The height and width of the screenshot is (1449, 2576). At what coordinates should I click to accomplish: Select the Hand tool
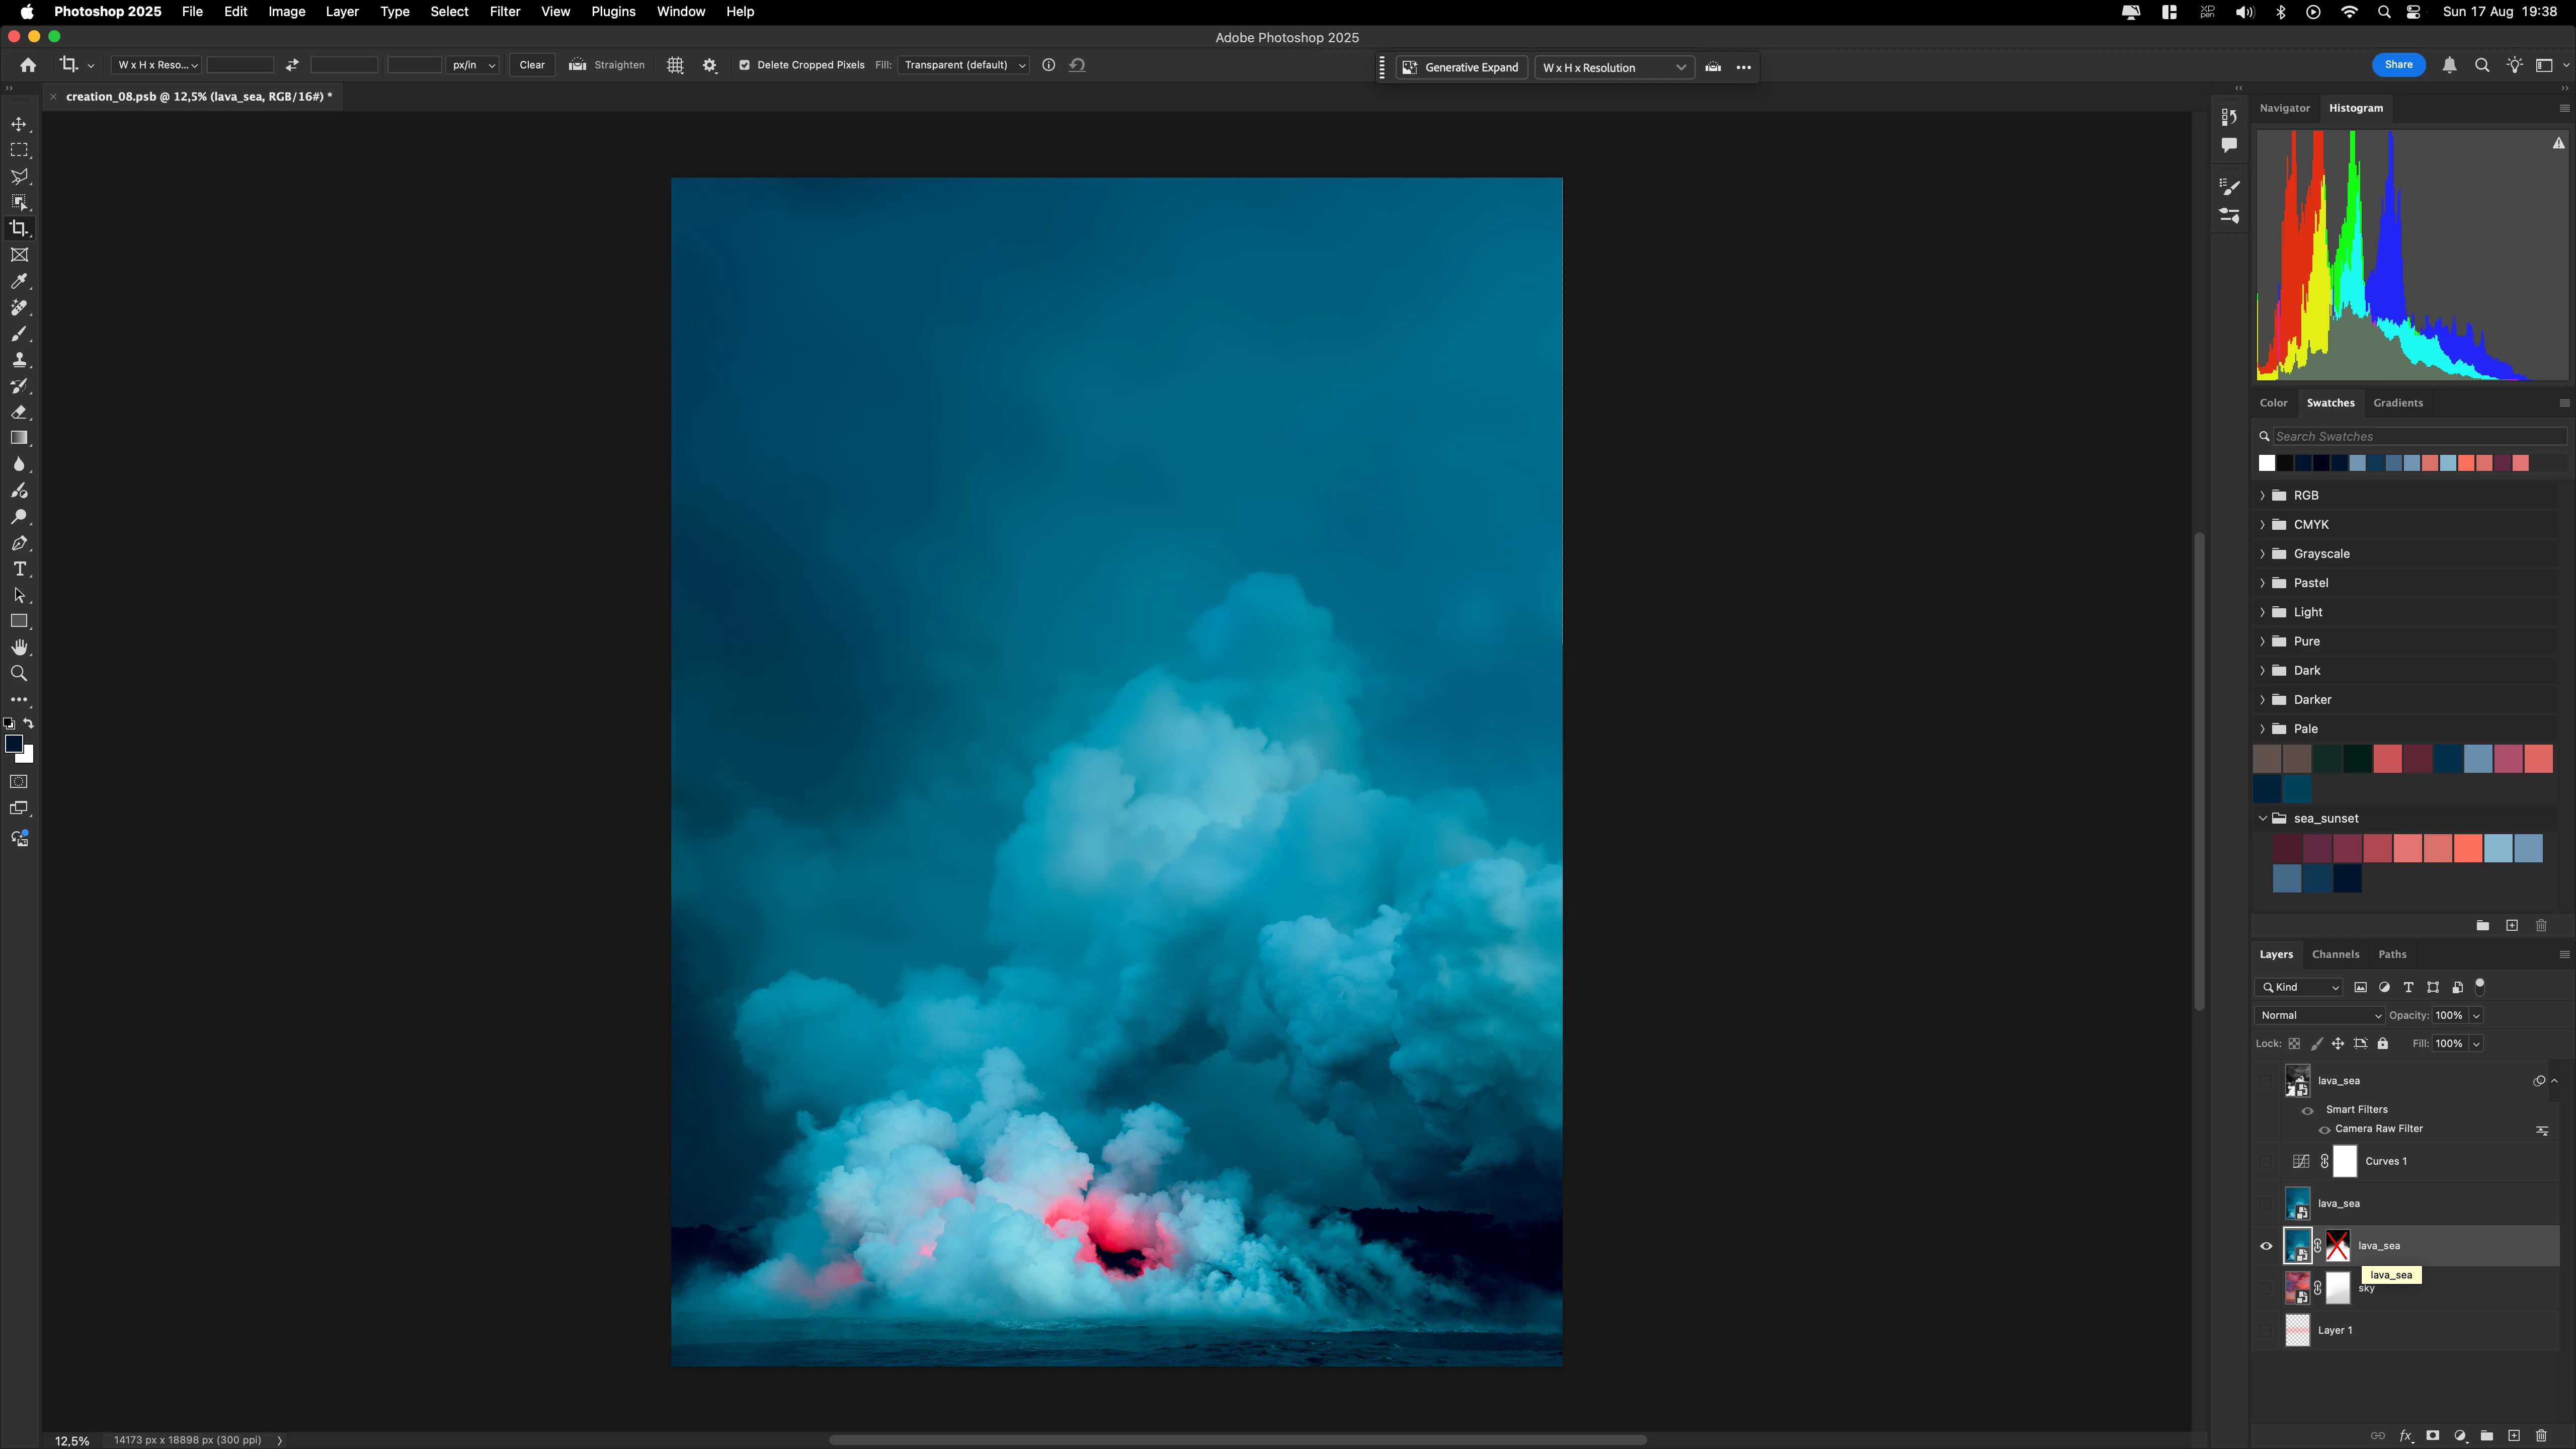click(x=19, y=647)
